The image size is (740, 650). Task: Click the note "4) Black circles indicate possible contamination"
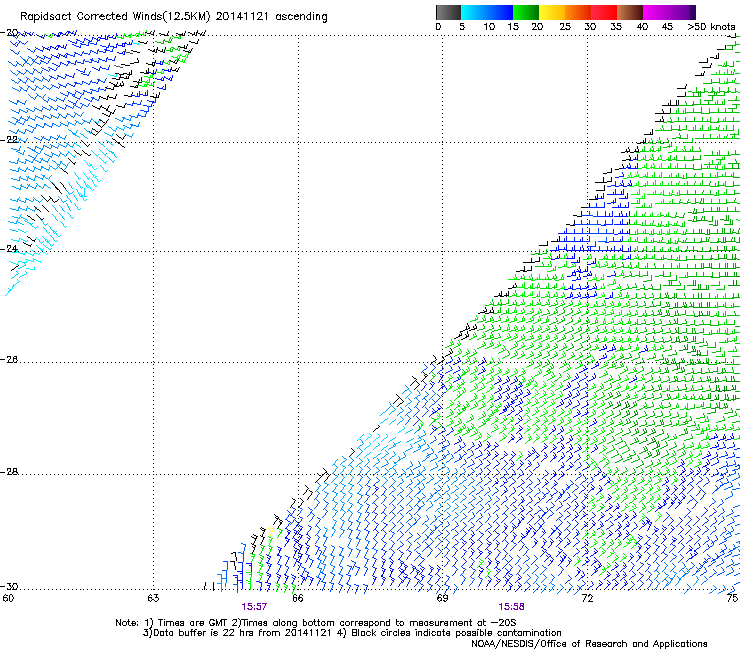(x=449, y=633)
